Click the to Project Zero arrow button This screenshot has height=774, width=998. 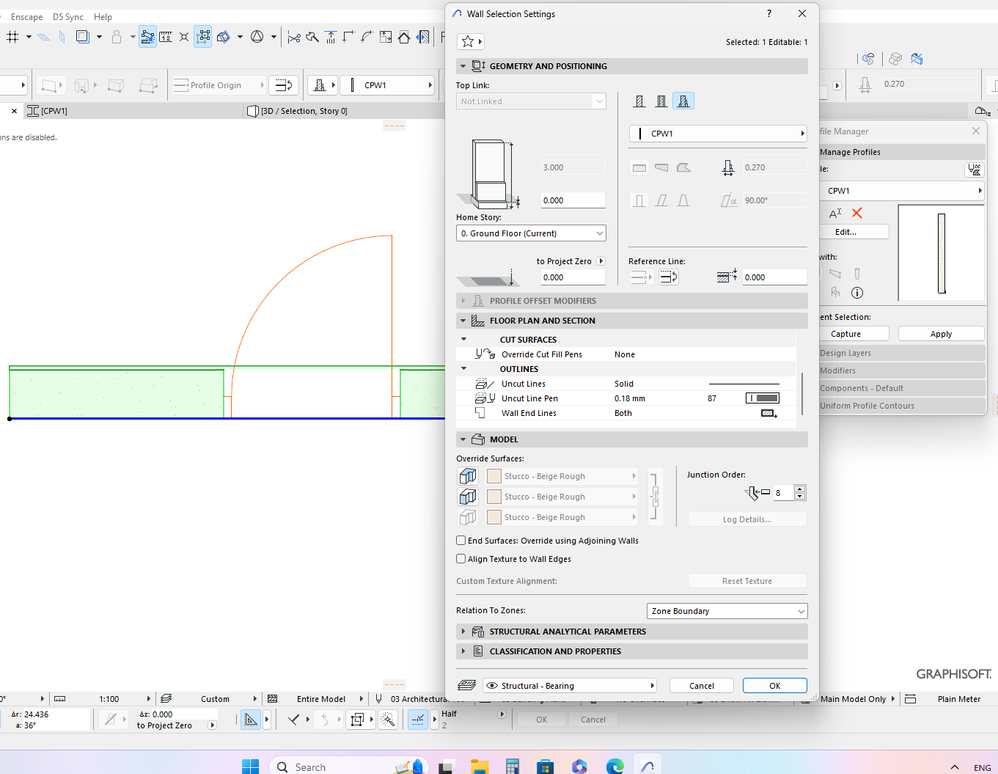point(601,261)
